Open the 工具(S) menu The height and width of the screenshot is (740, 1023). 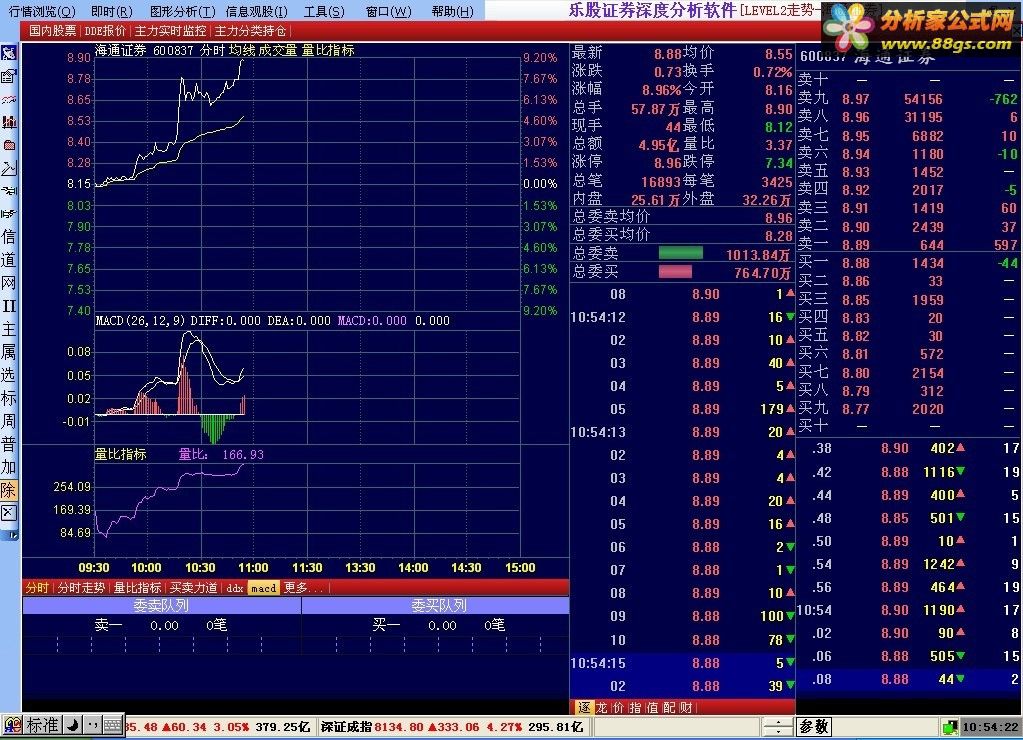tap(324, 11)
